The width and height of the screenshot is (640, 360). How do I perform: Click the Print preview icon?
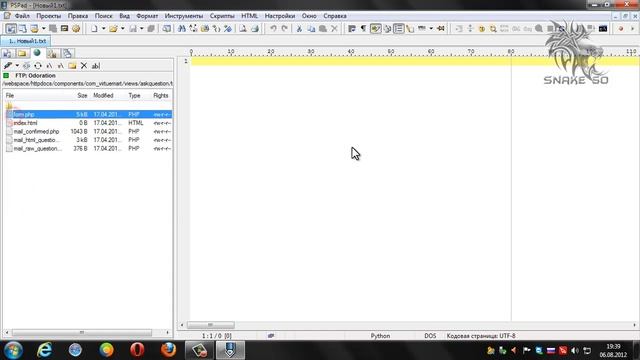(x=243, y=29)
